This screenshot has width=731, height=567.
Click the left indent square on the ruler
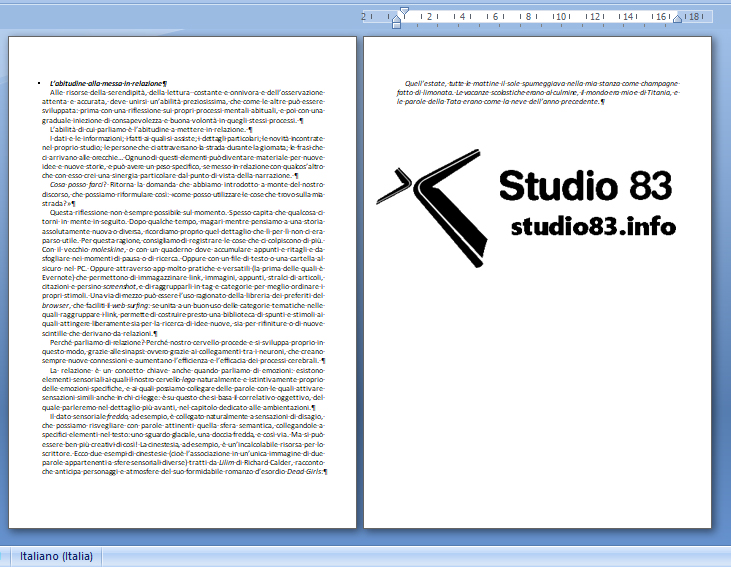(x=396, y=25)
